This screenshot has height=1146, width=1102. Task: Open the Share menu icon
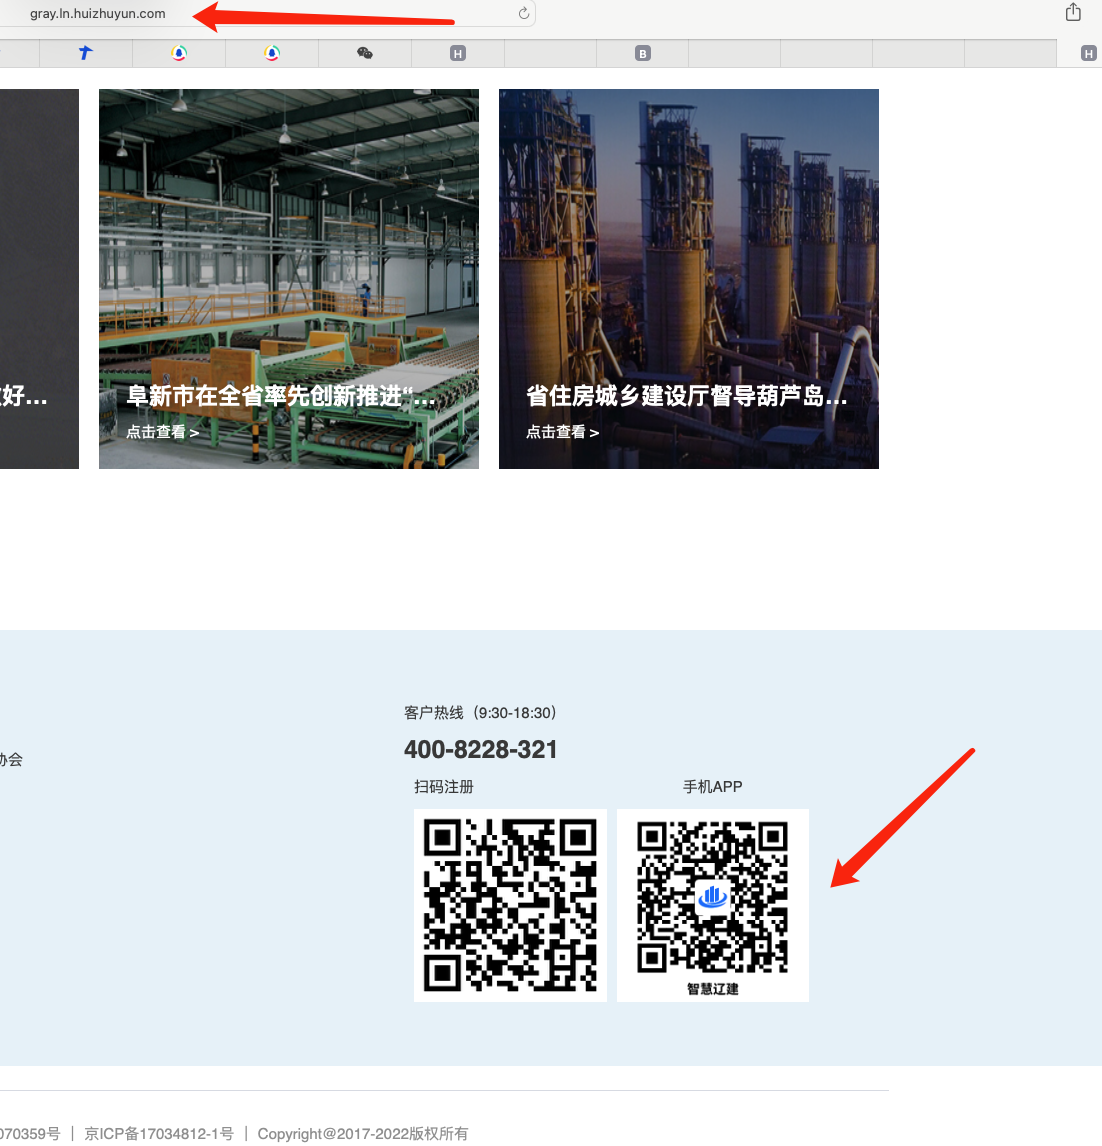1073,12
